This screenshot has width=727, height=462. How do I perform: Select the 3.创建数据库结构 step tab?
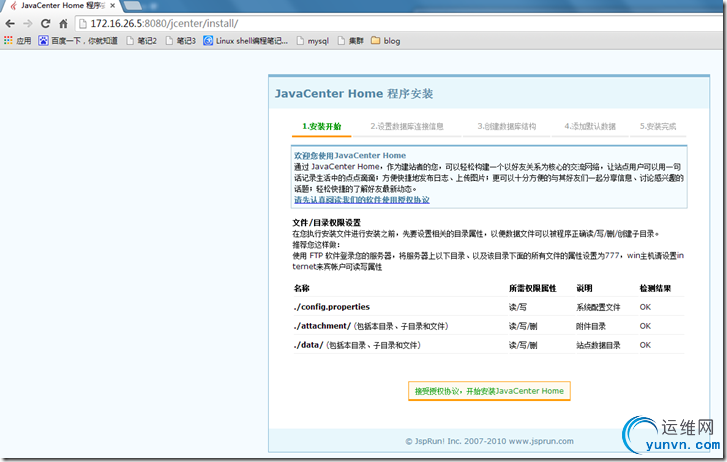pos(507,127)
